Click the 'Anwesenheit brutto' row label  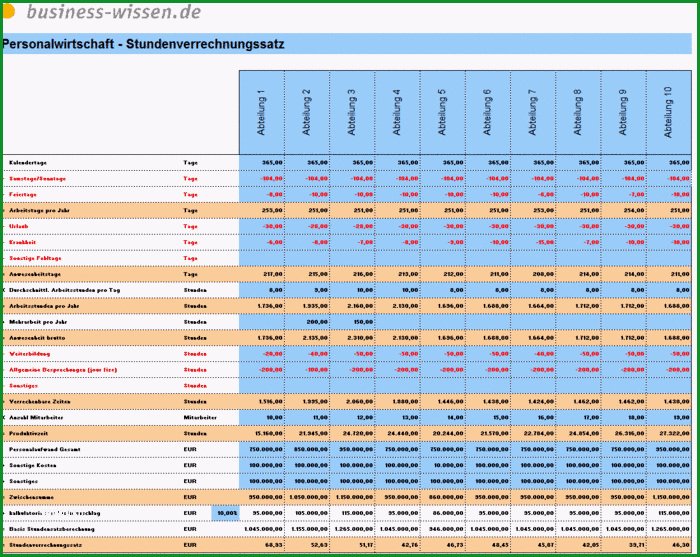[37, 338]
